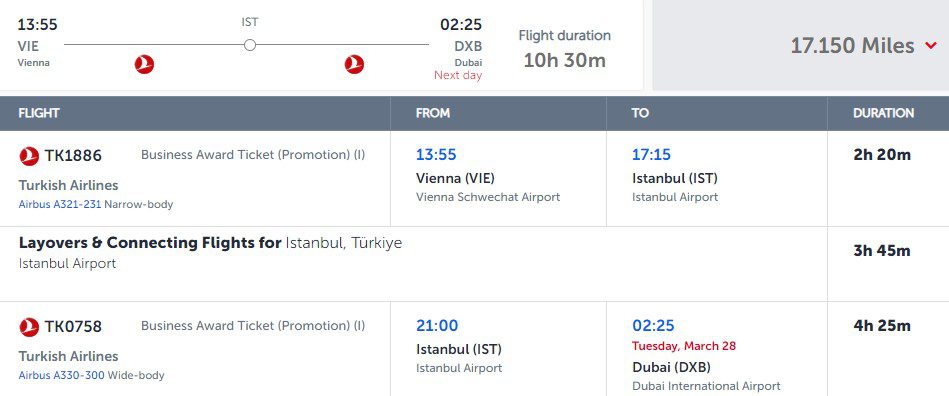Screen dimensions: 949x396
Task: Click TK0758 flight number
Action: click(x=73, y=327)
